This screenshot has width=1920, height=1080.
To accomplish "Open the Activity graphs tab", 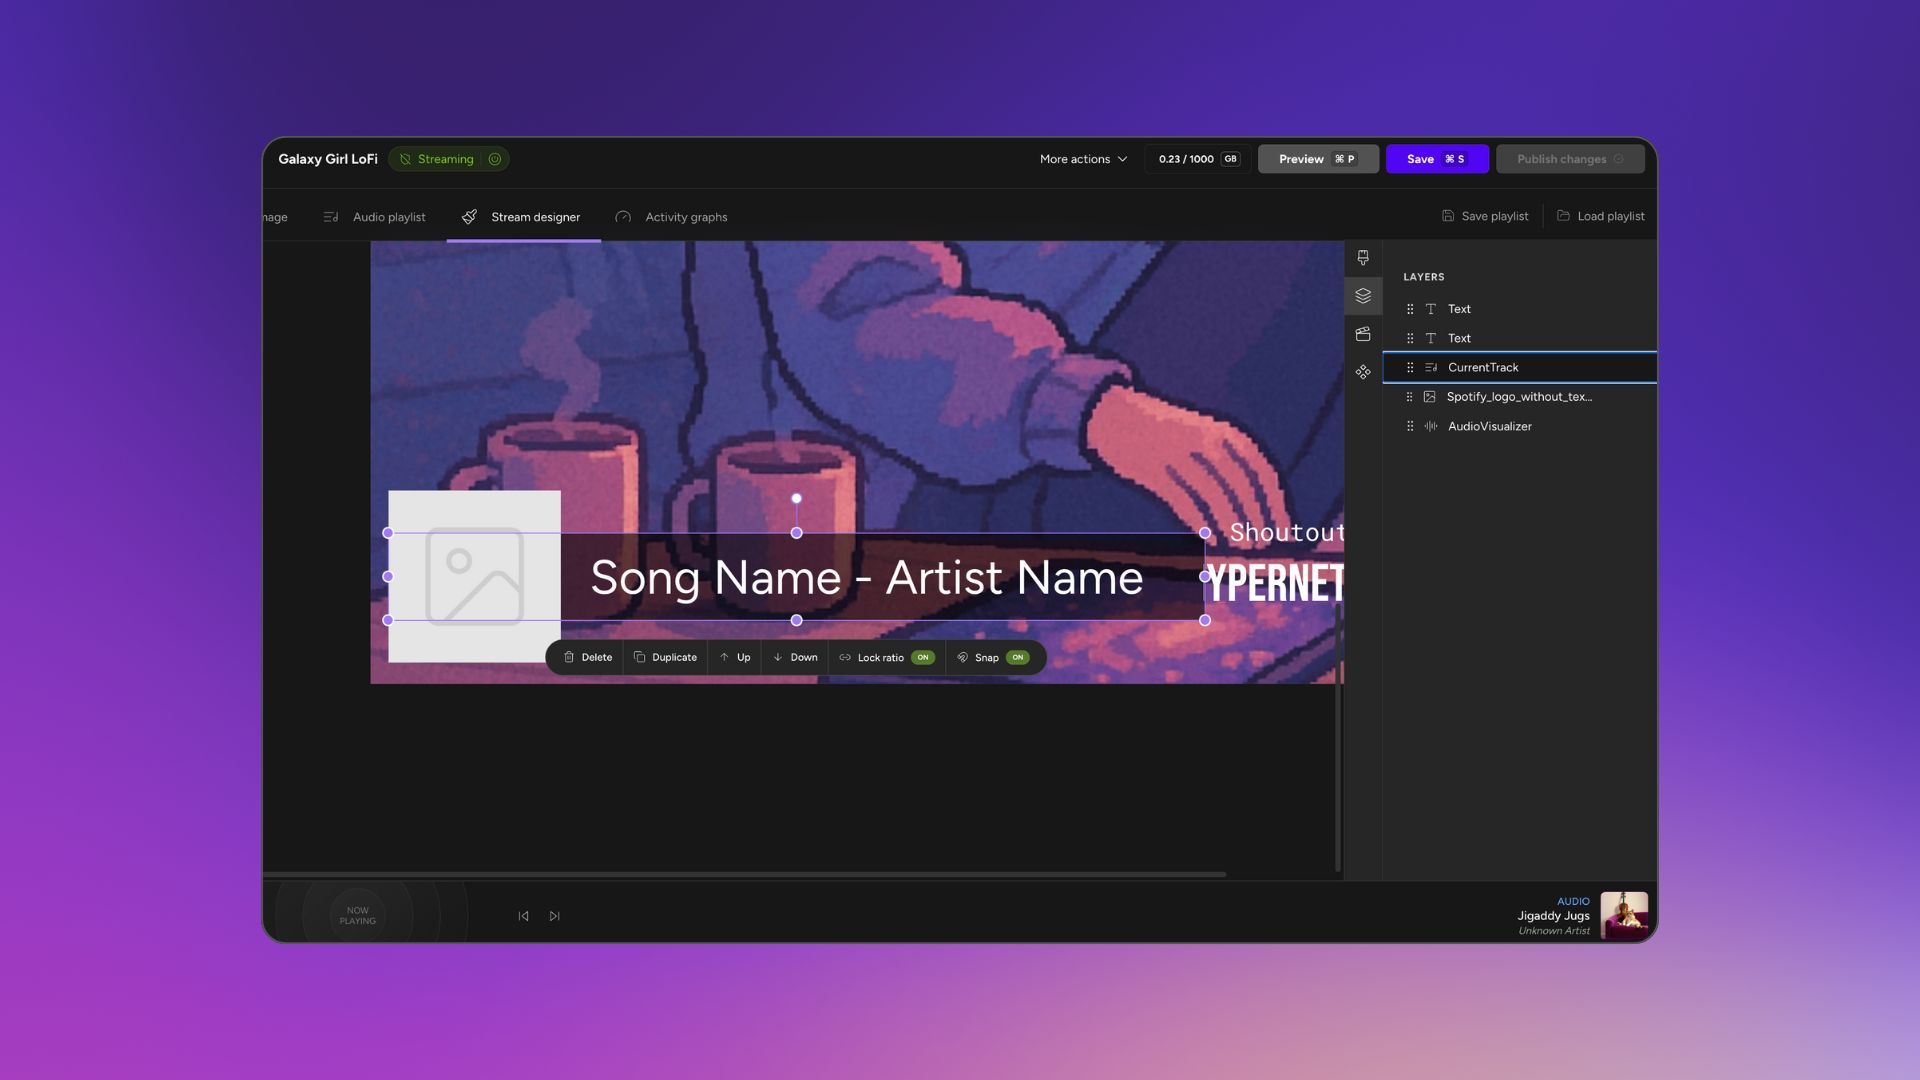I will 671,217.
